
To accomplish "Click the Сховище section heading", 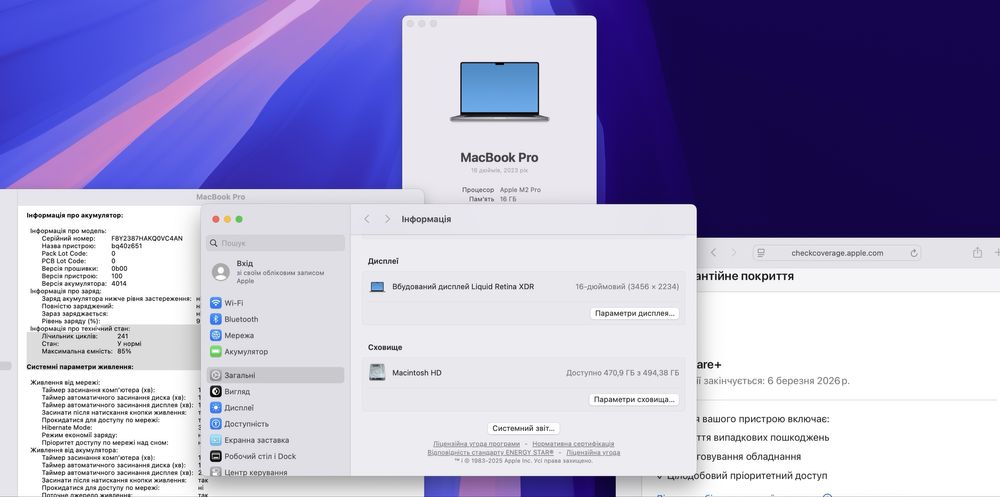I will coord(385,347).
